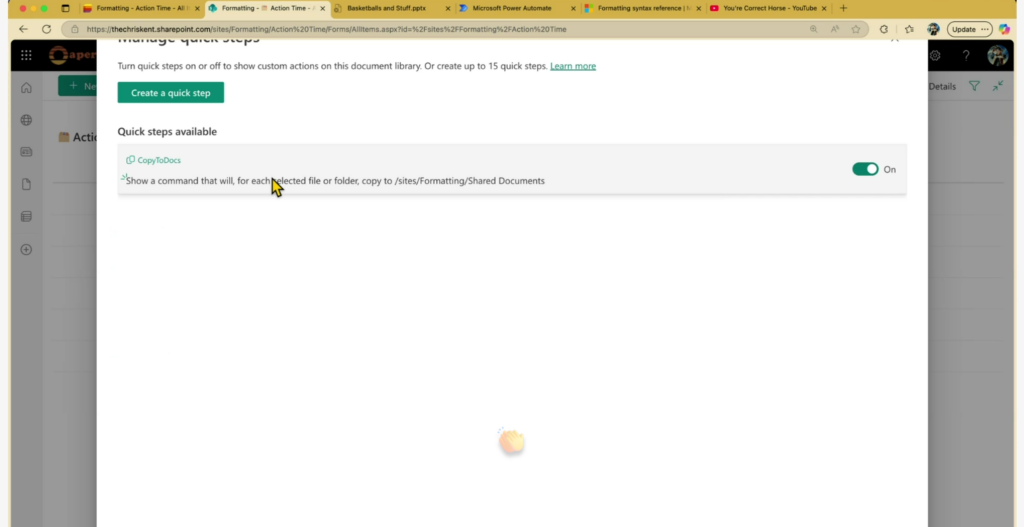Viewport: 1024px width, 527px height.
Task: Click the site info lock icon
Action: point(74,29)
